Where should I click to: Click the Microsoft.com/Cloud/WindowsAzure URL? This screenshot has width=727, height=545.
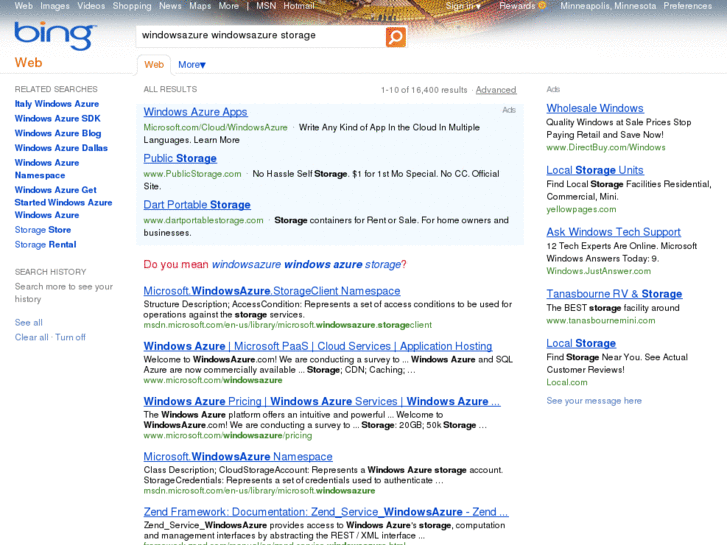click(215, 128)
